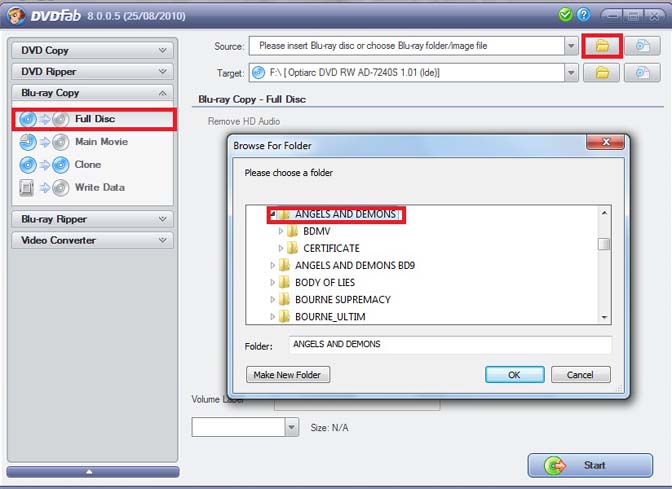Viewport: 672px width, 489px height.
Task: Click the Target image file icon
Action: (x=642, y=73)
